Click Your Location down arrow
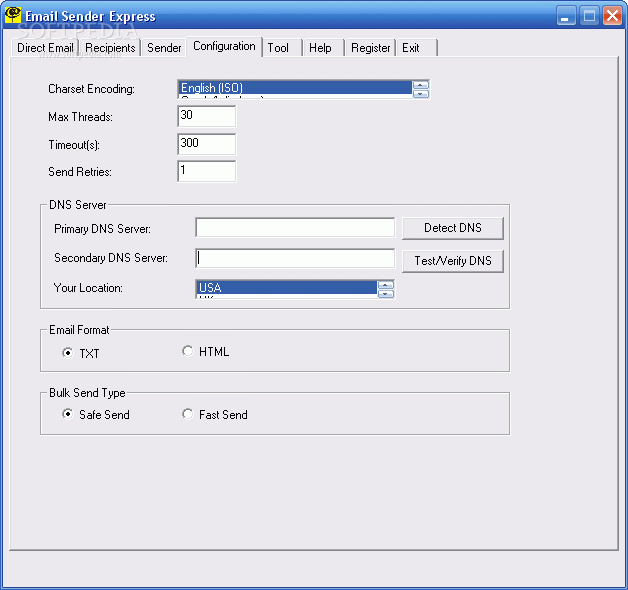The width and height of the screenshot is (628, 590). (386, 294)
